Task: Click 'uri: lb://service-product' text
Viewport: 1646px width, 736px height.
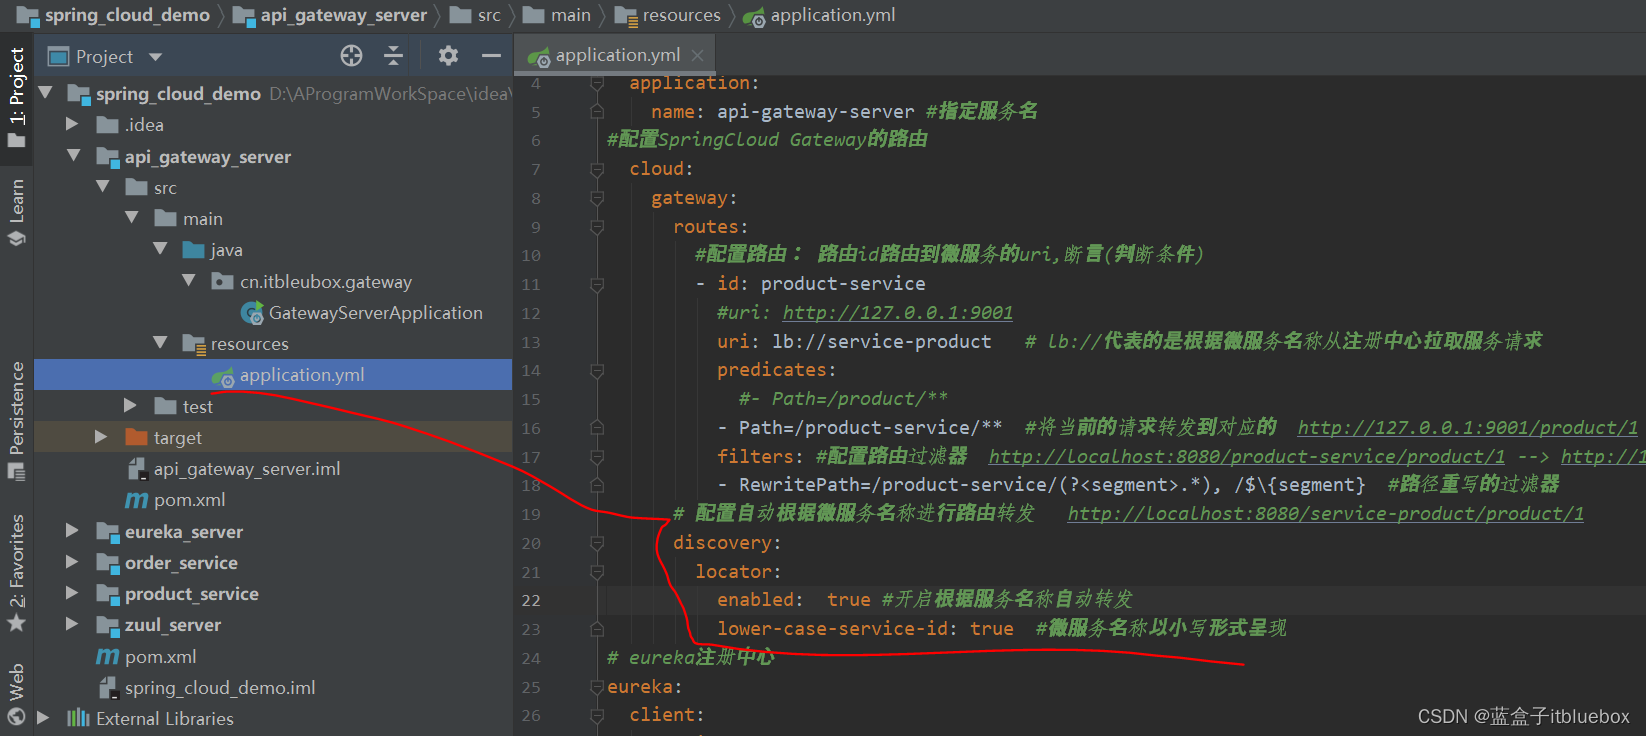Action: (x=854, y=341)
